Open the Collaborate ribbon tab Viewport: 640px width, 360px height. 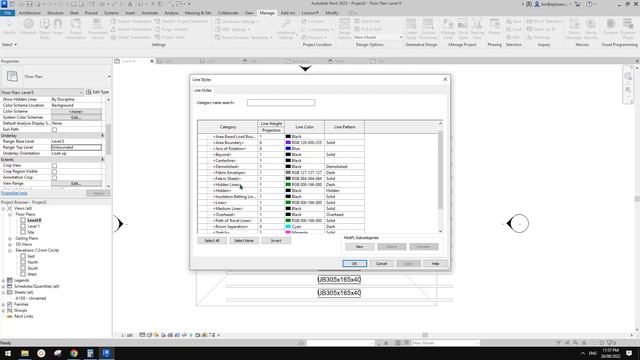coord(228,13)
